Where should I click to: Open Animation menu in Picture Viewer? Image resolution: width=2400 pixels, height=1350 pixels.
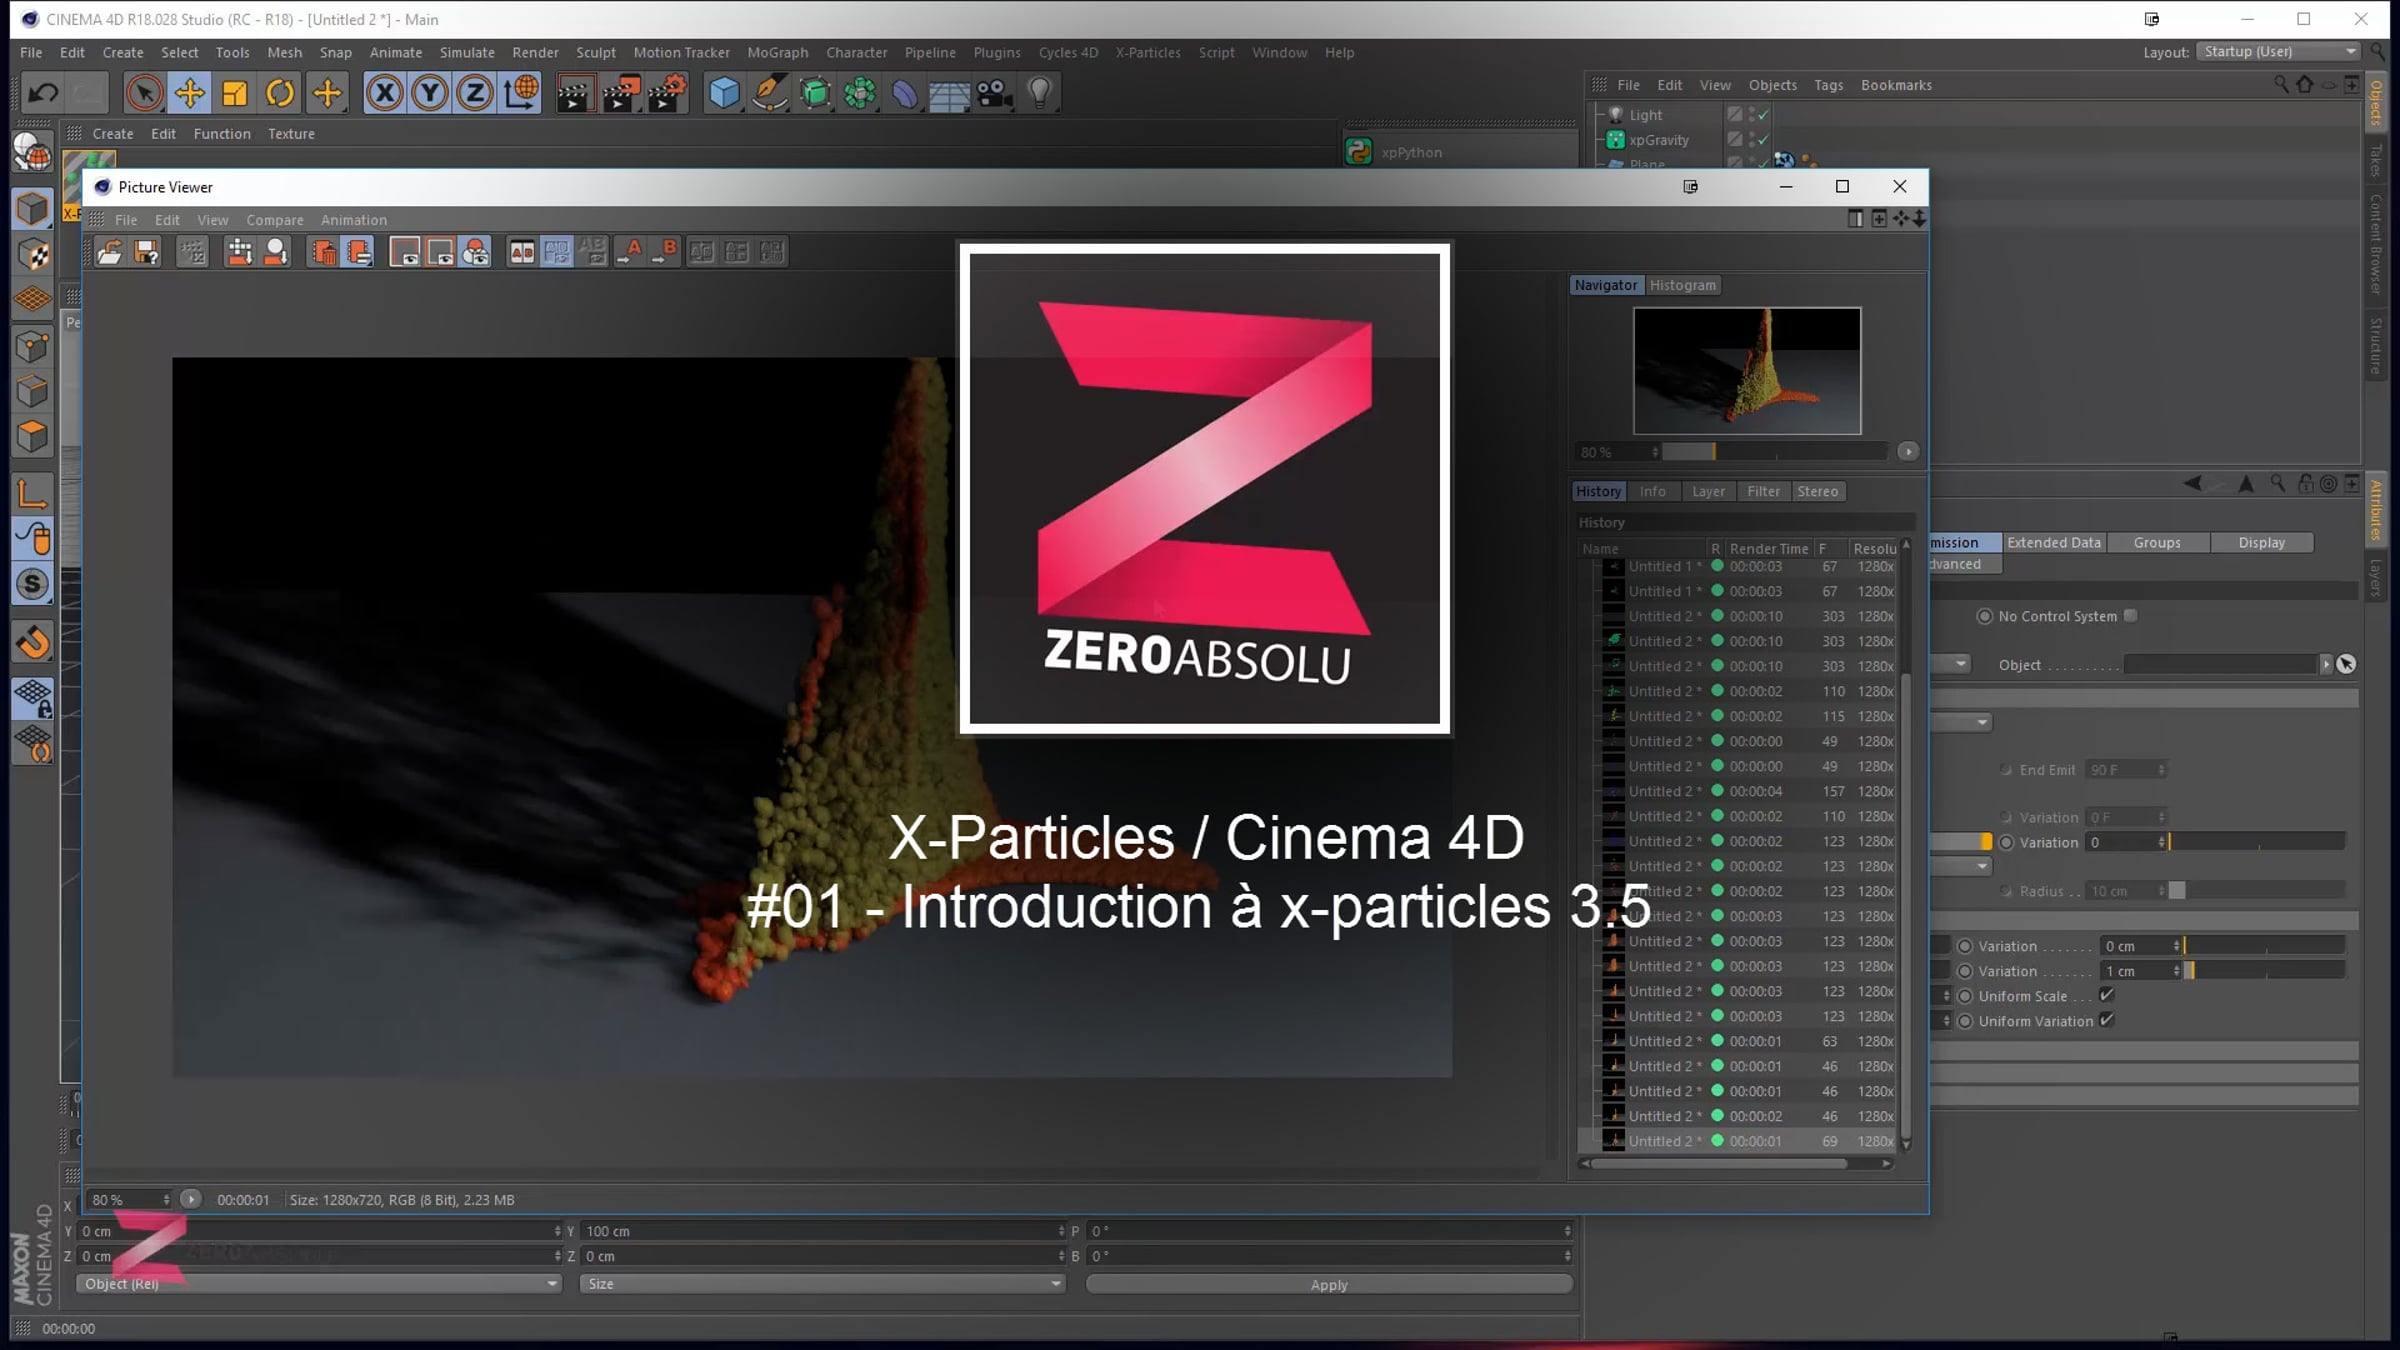point(354,220)
